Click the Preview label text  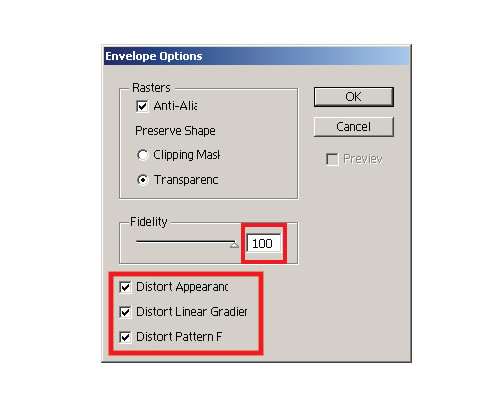[363, 159]
